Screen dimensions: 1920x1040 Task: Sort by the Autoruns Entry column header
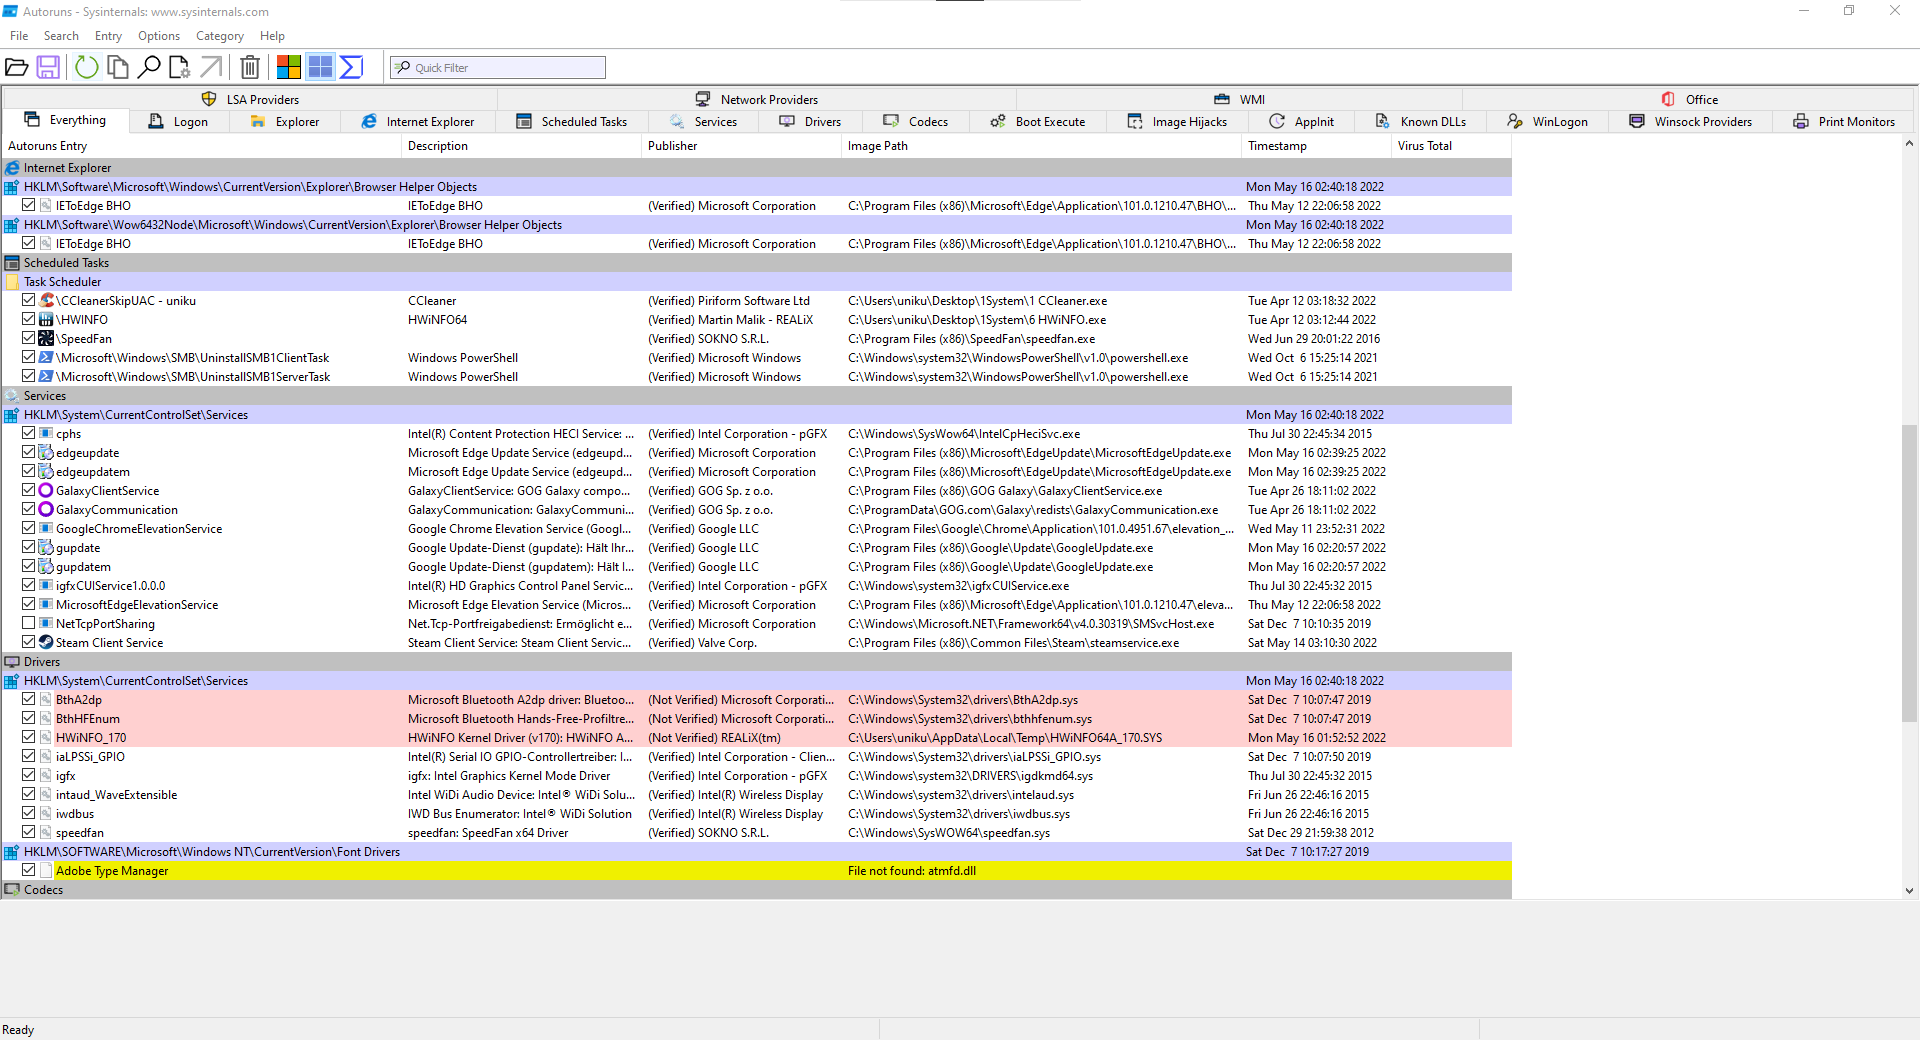click(201, 146)
